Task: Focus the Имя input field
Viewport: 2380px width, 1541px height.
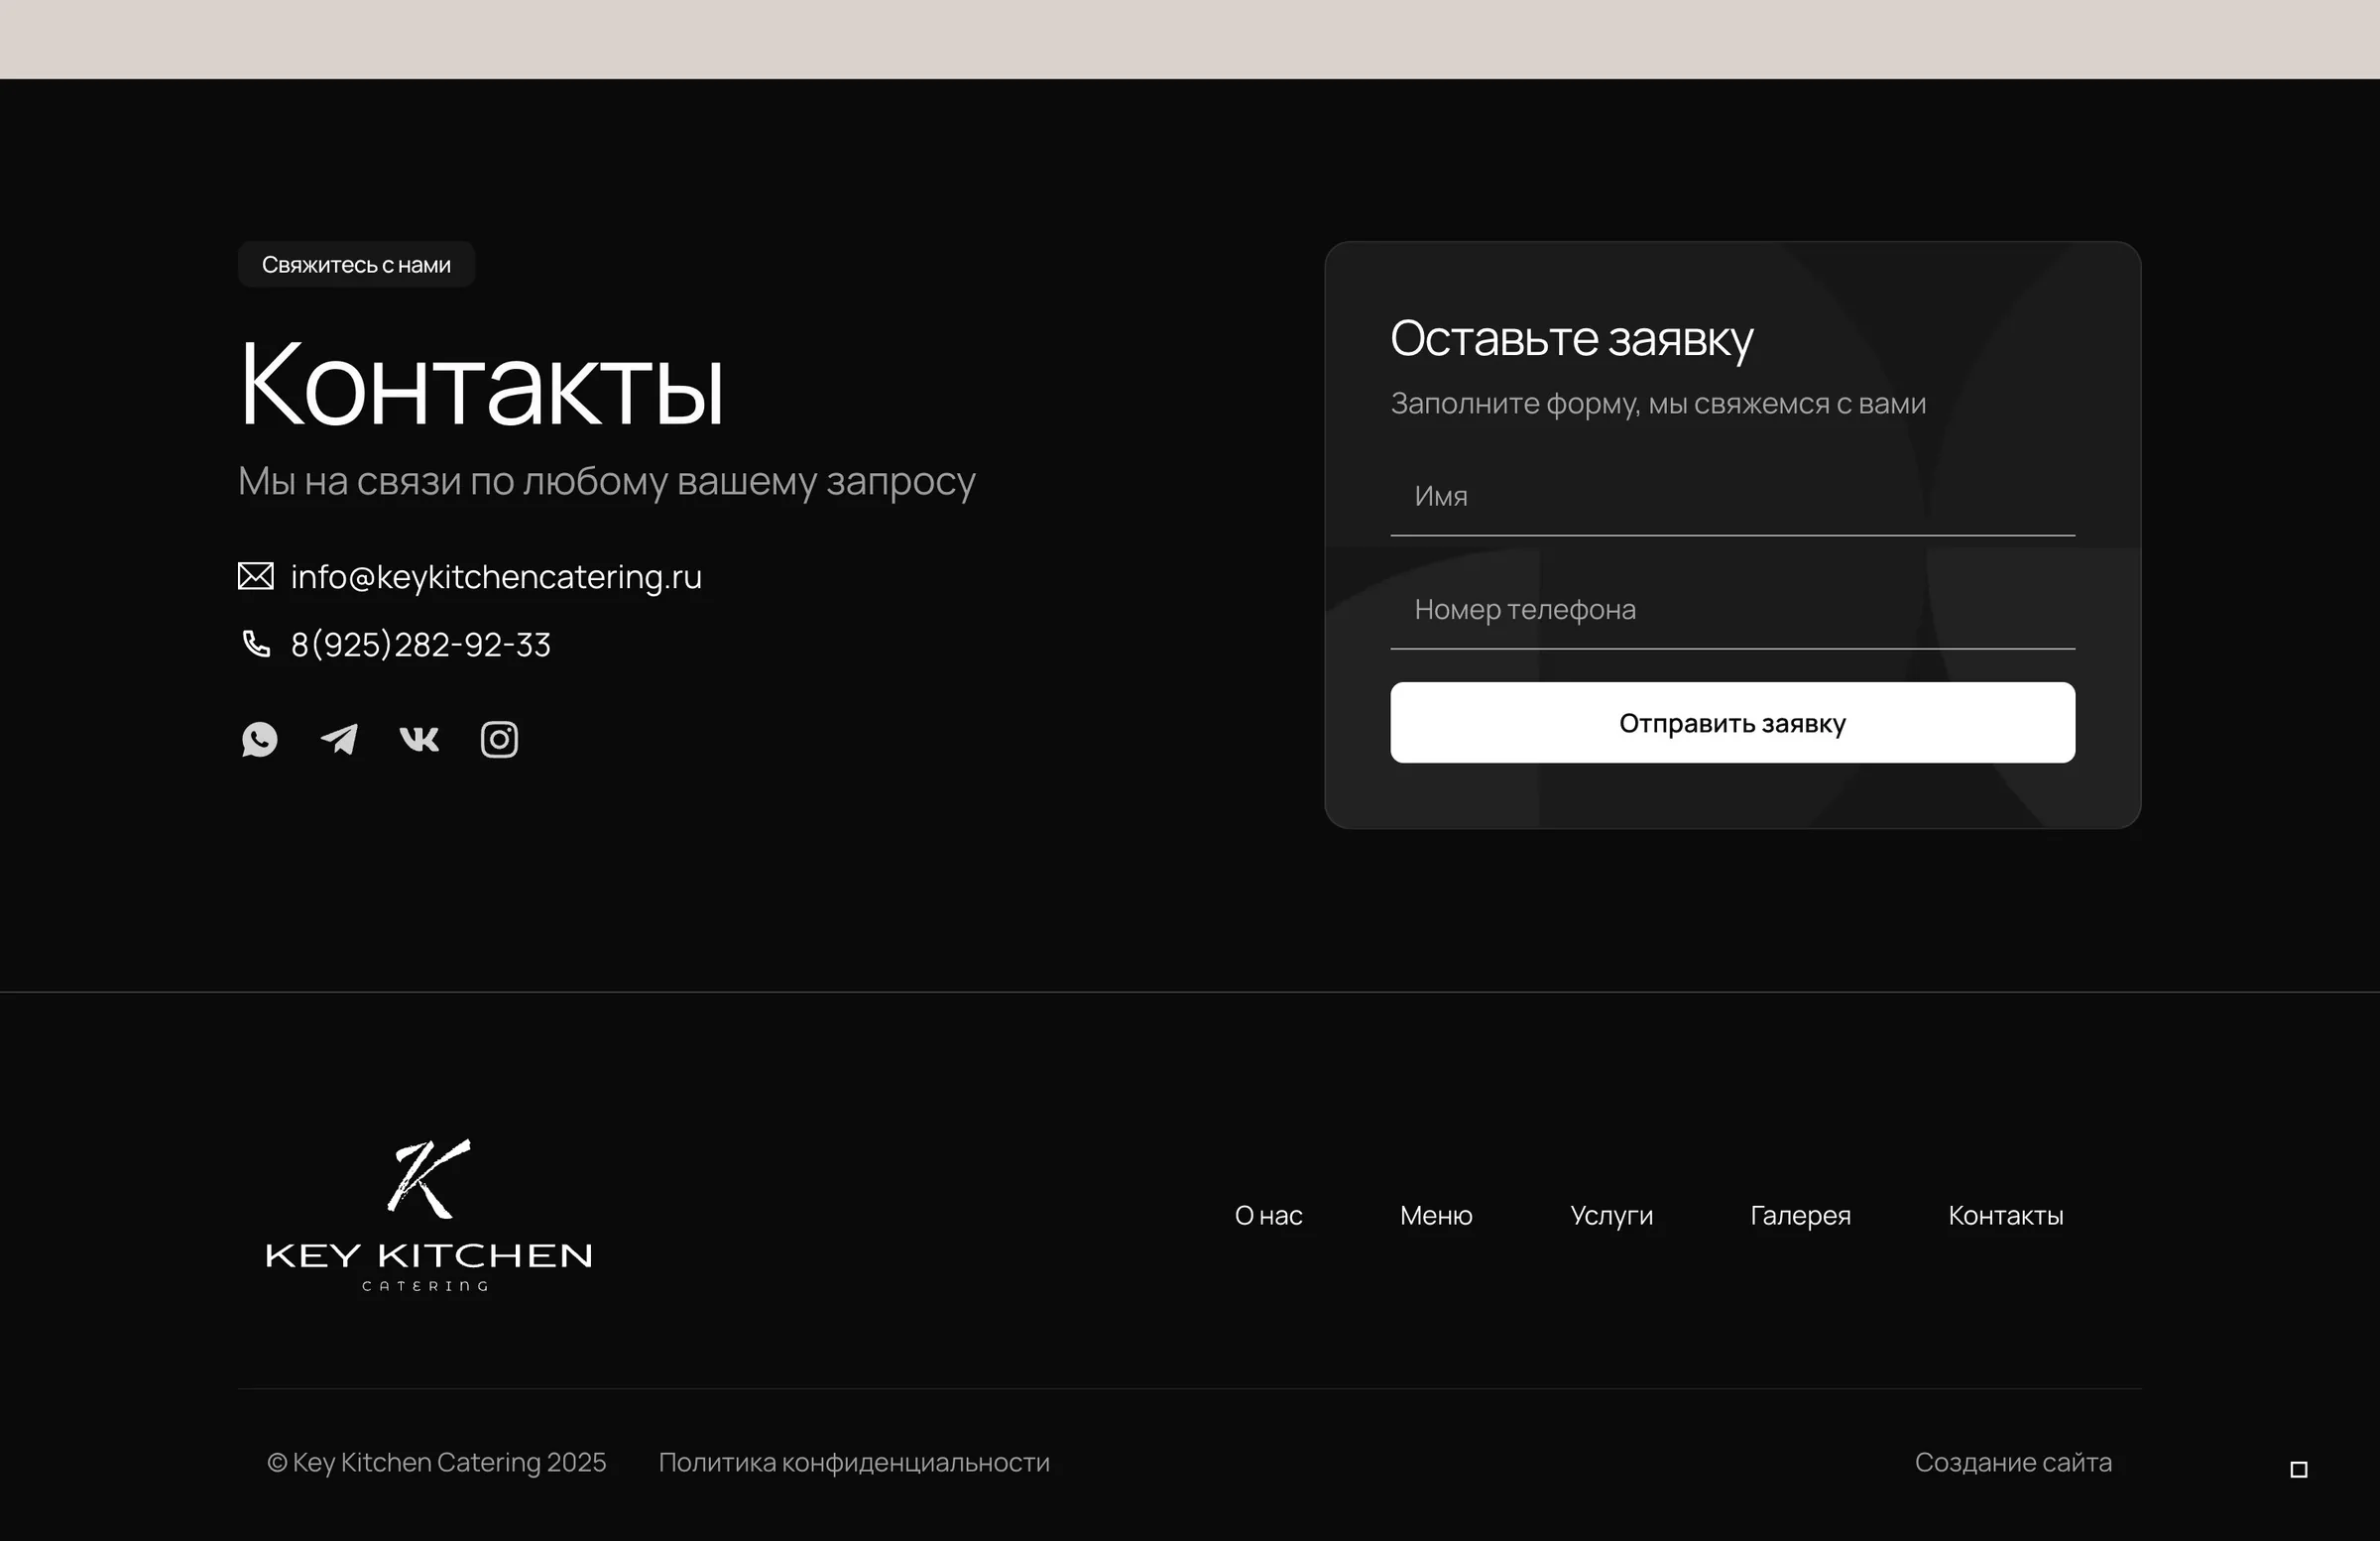Action: (x=1732, y=496)
